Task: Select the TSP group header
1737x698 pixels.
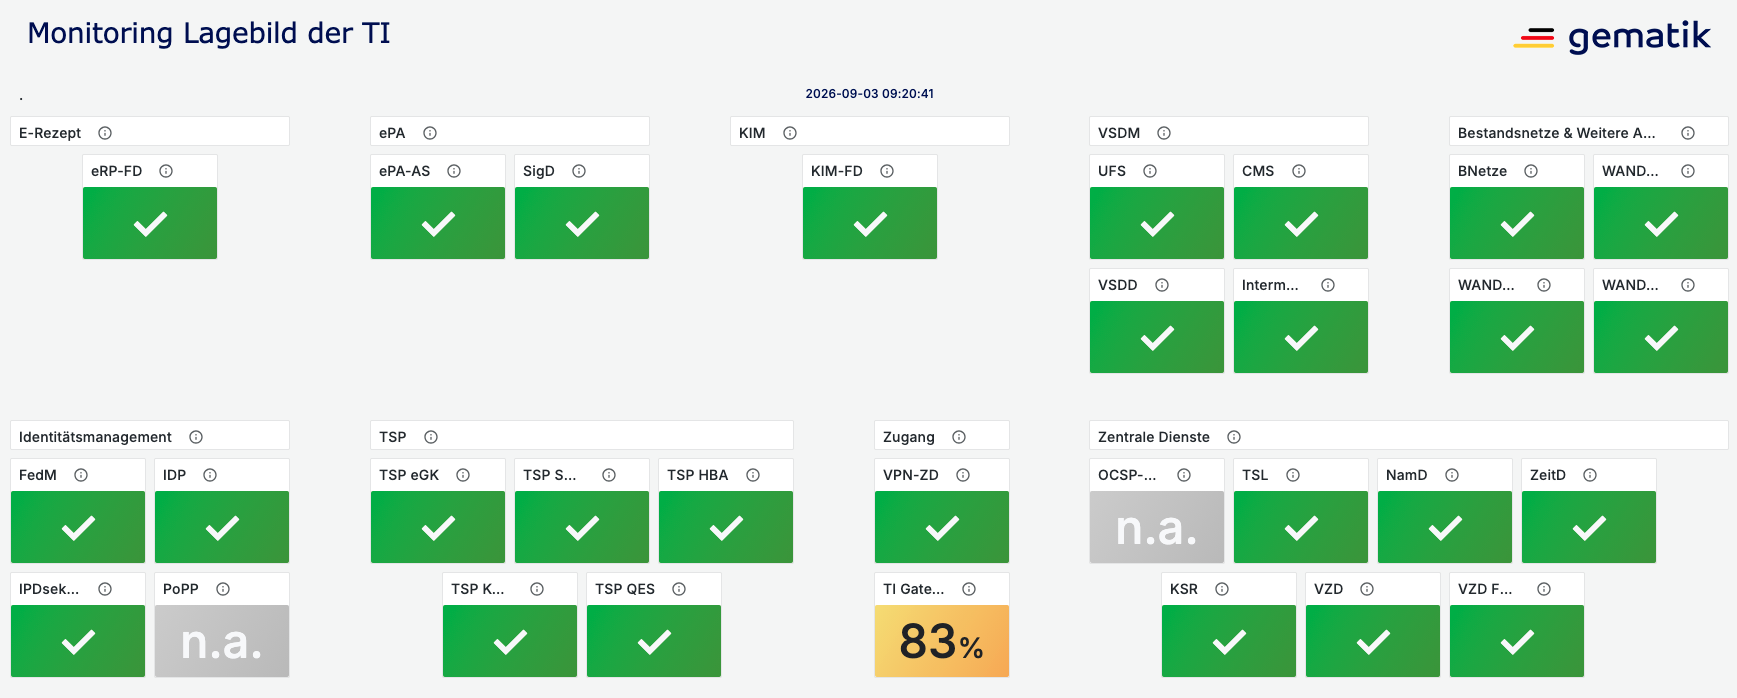Action: 582,436
